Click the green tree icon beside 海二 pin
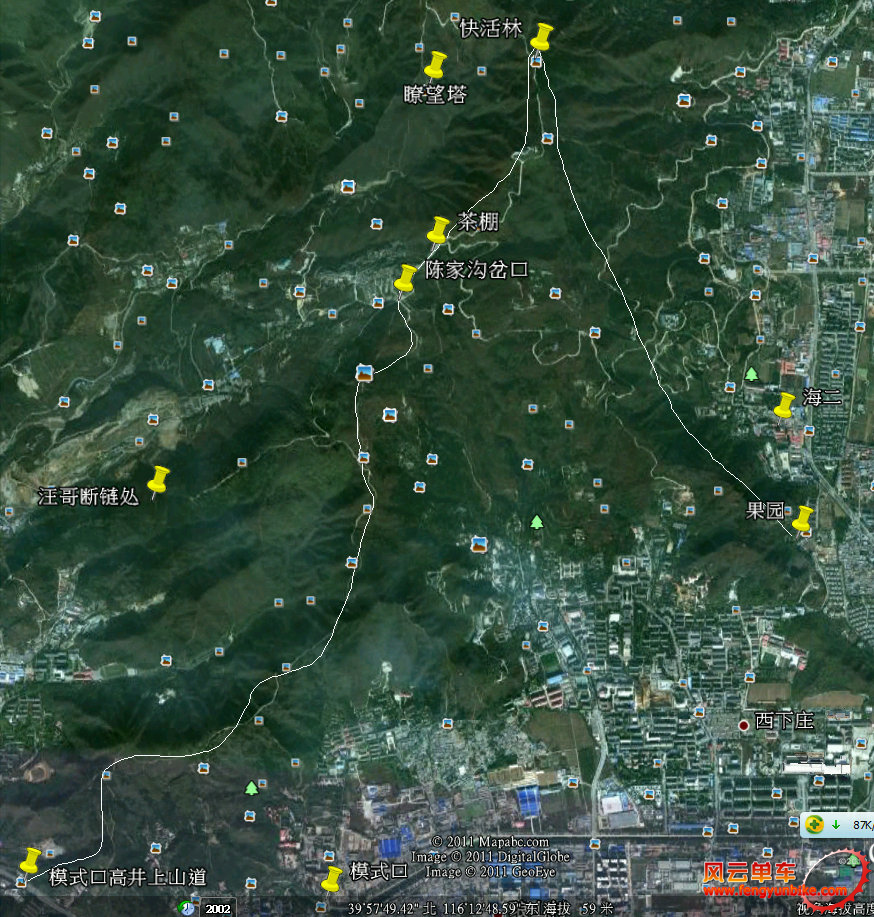 [751, 374]
